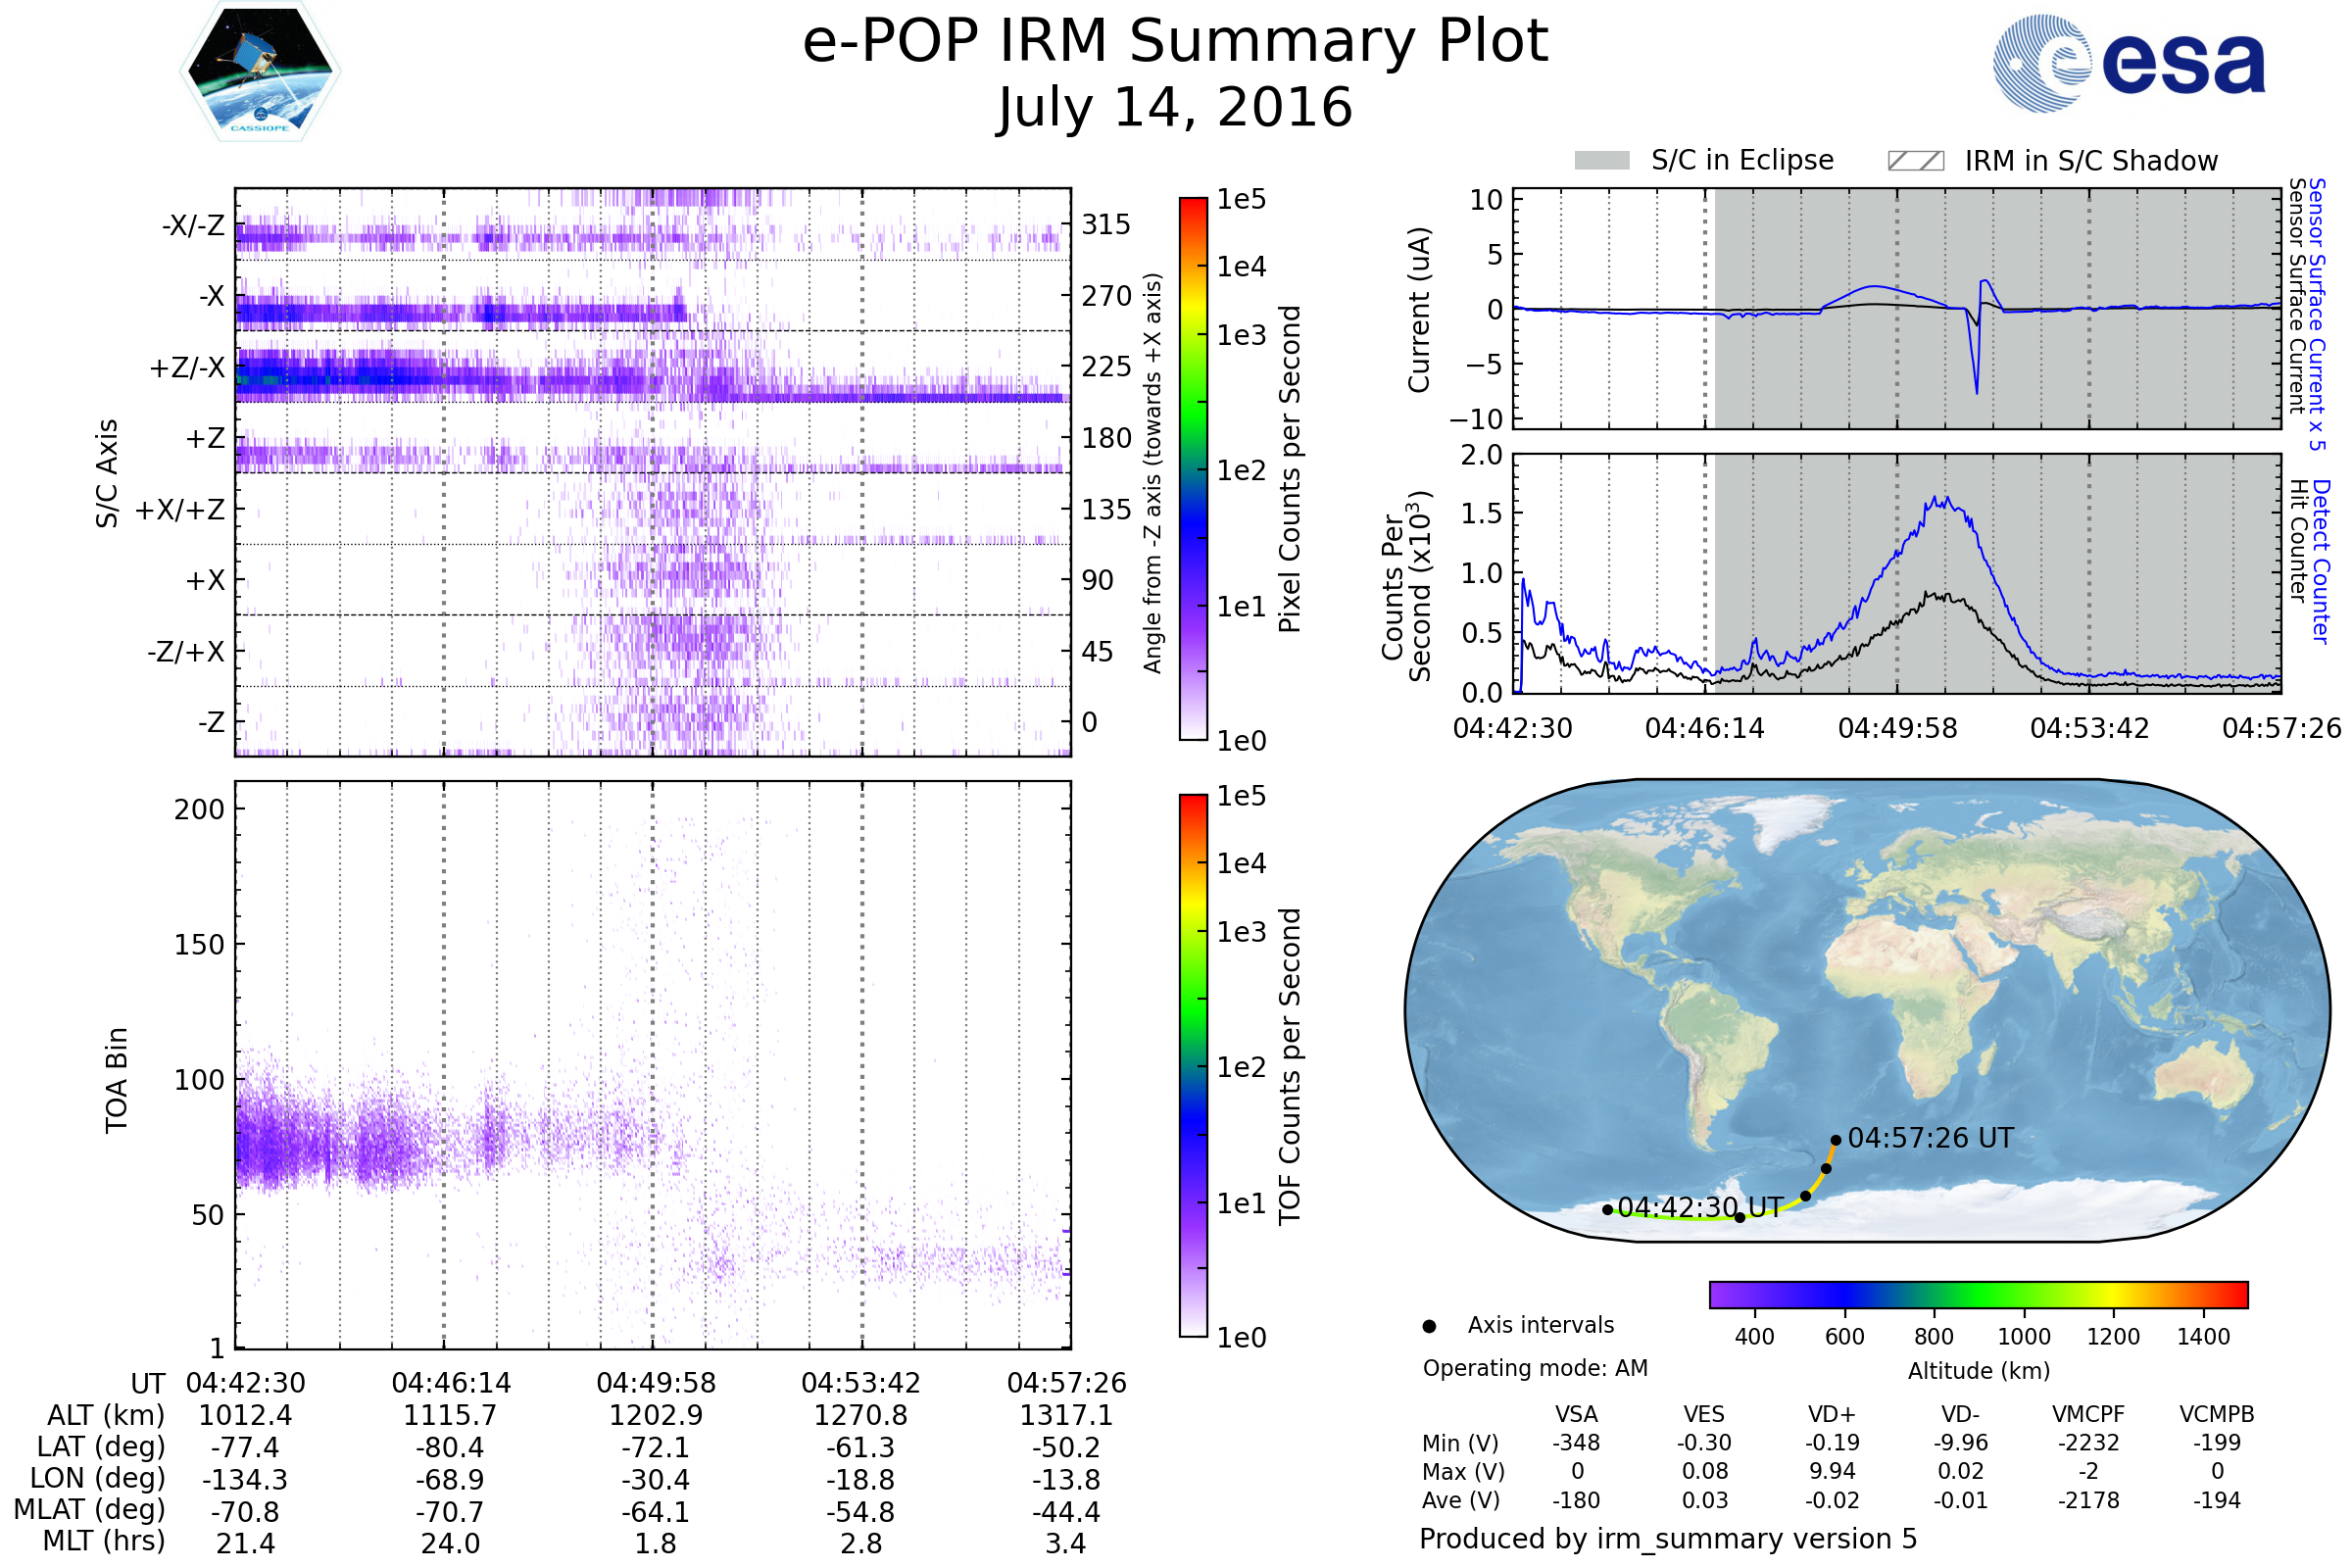Click the TOF Counts per Second colorbar

(x=1193, y=1065)
